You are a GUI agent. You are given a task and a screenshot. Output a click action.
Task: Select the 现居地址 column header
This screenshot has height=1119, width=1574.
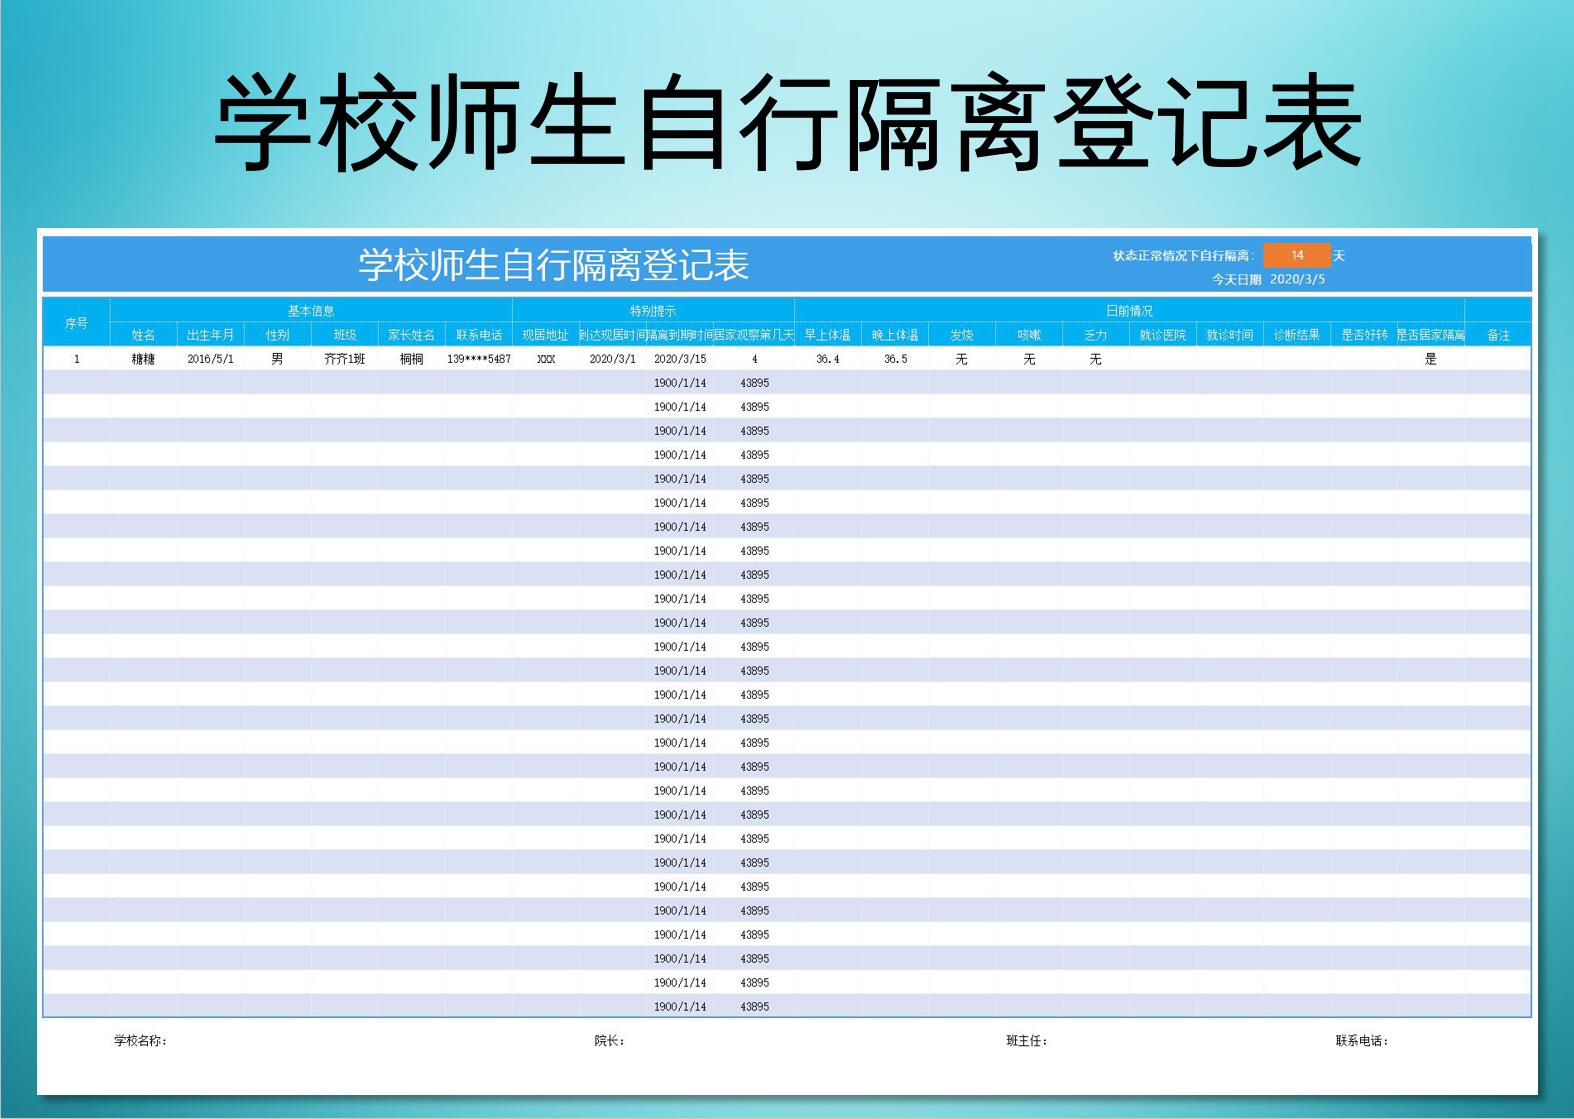pyautogui.click(x=545, y=335)
